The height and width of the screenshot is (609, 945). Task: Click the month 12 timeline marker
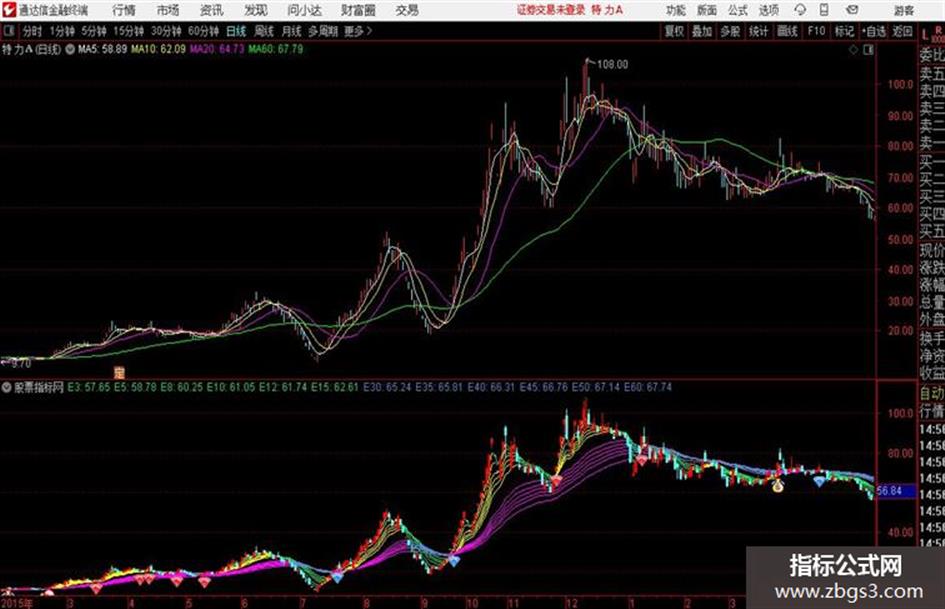coord(571,603)
